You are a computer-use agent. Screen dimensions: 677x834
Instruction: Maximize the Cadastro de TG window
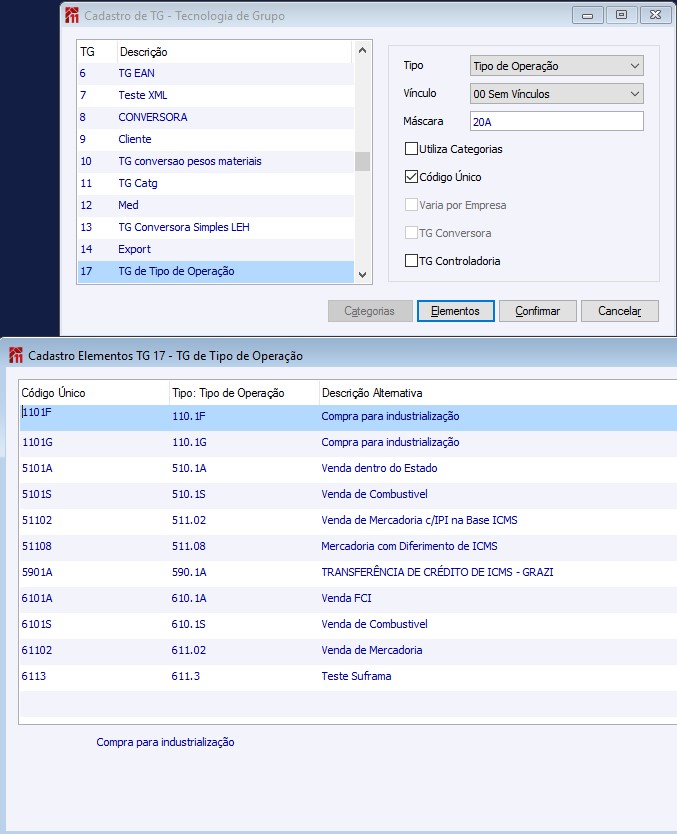[x=621, y=15]
